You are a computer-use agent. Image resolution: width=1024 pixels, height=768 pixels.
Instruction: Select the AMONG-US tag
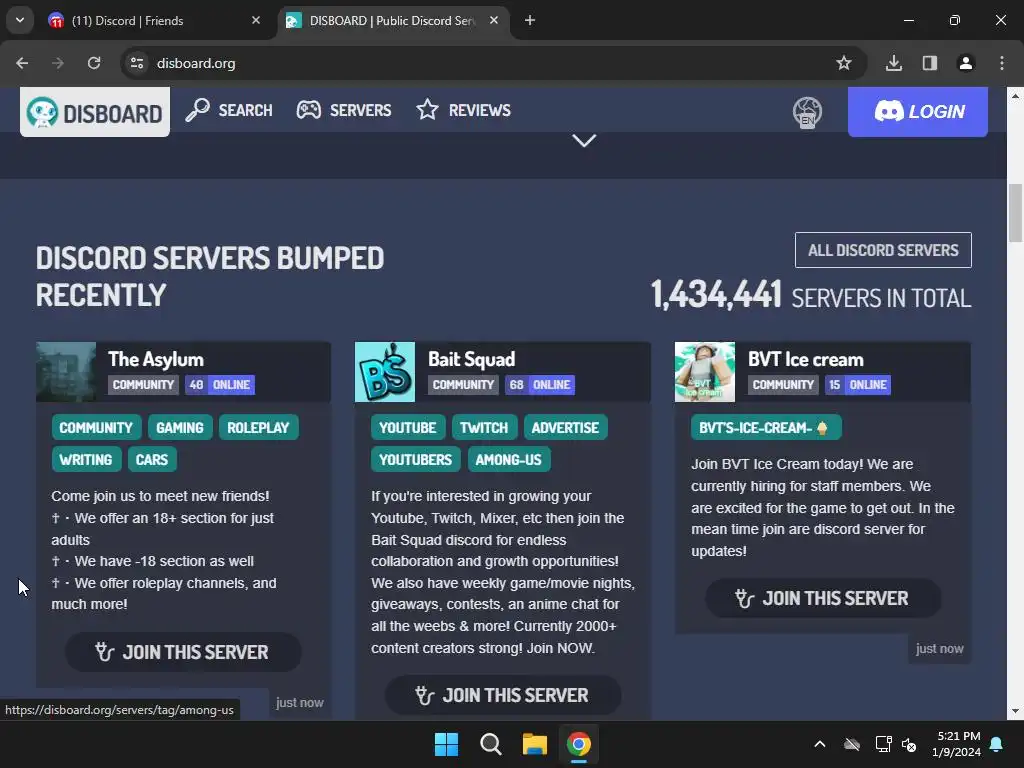[x=509, y=460]
